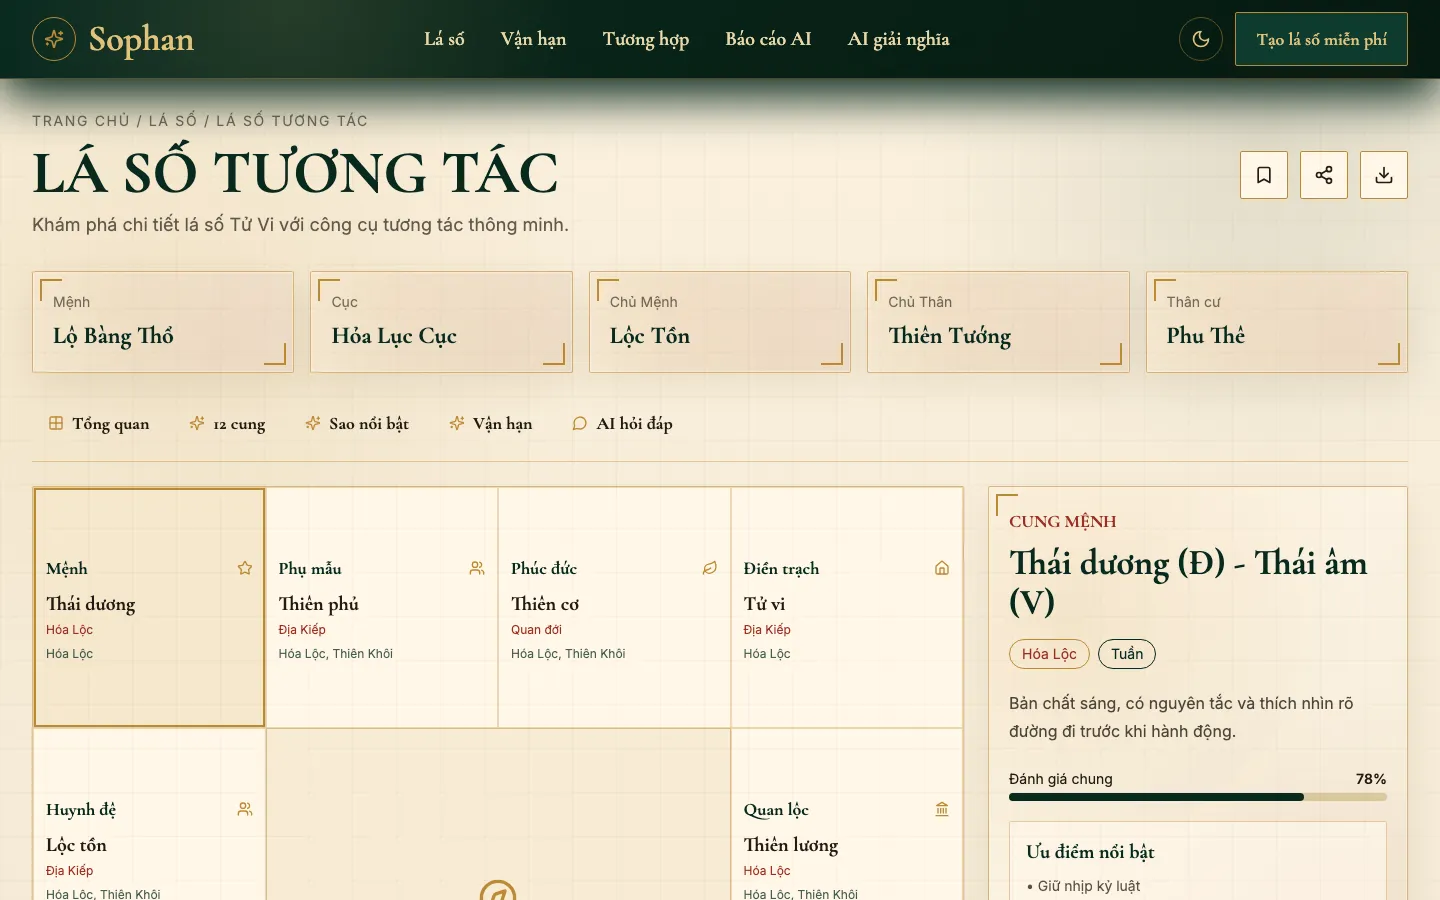
Task: Click the Hóa Lộc tag in Cung Mệnh panel
Action: [1049, 654]
